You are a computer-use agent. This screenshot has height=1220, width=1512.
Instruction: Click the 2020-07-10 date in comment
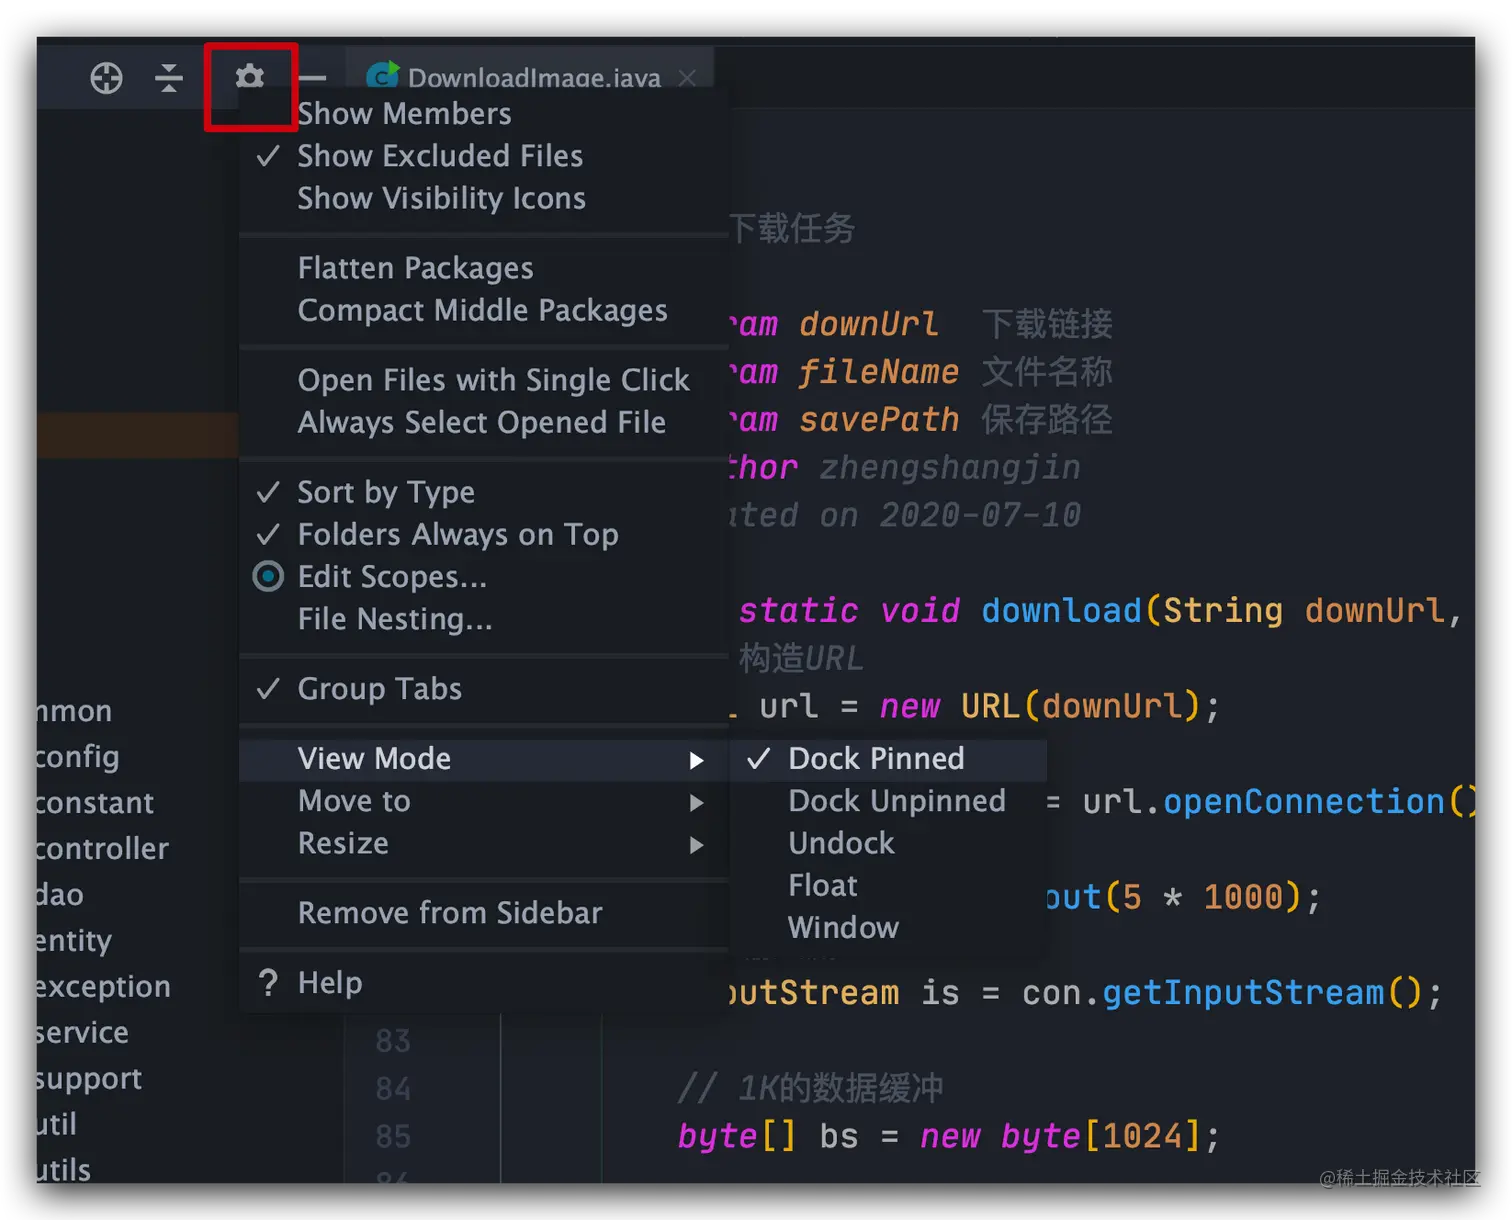coord(980,514)
